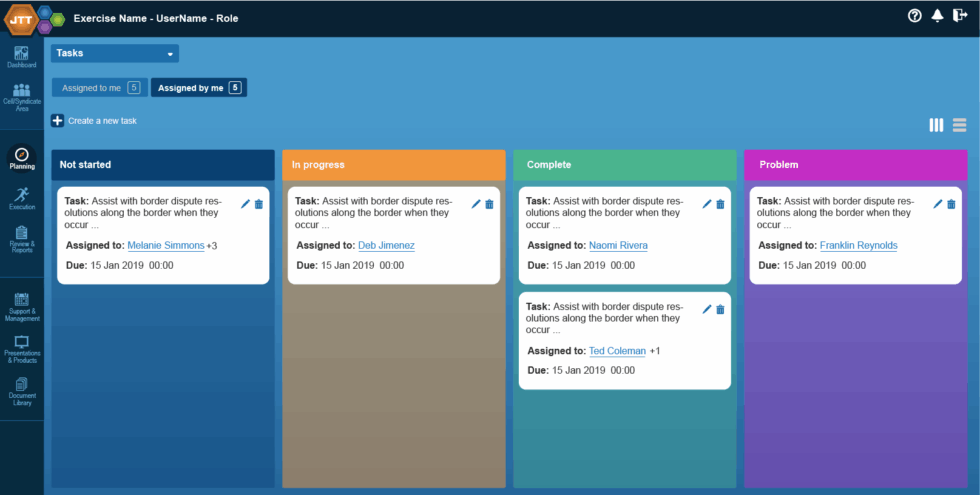Click the help question mark icon

914,16
